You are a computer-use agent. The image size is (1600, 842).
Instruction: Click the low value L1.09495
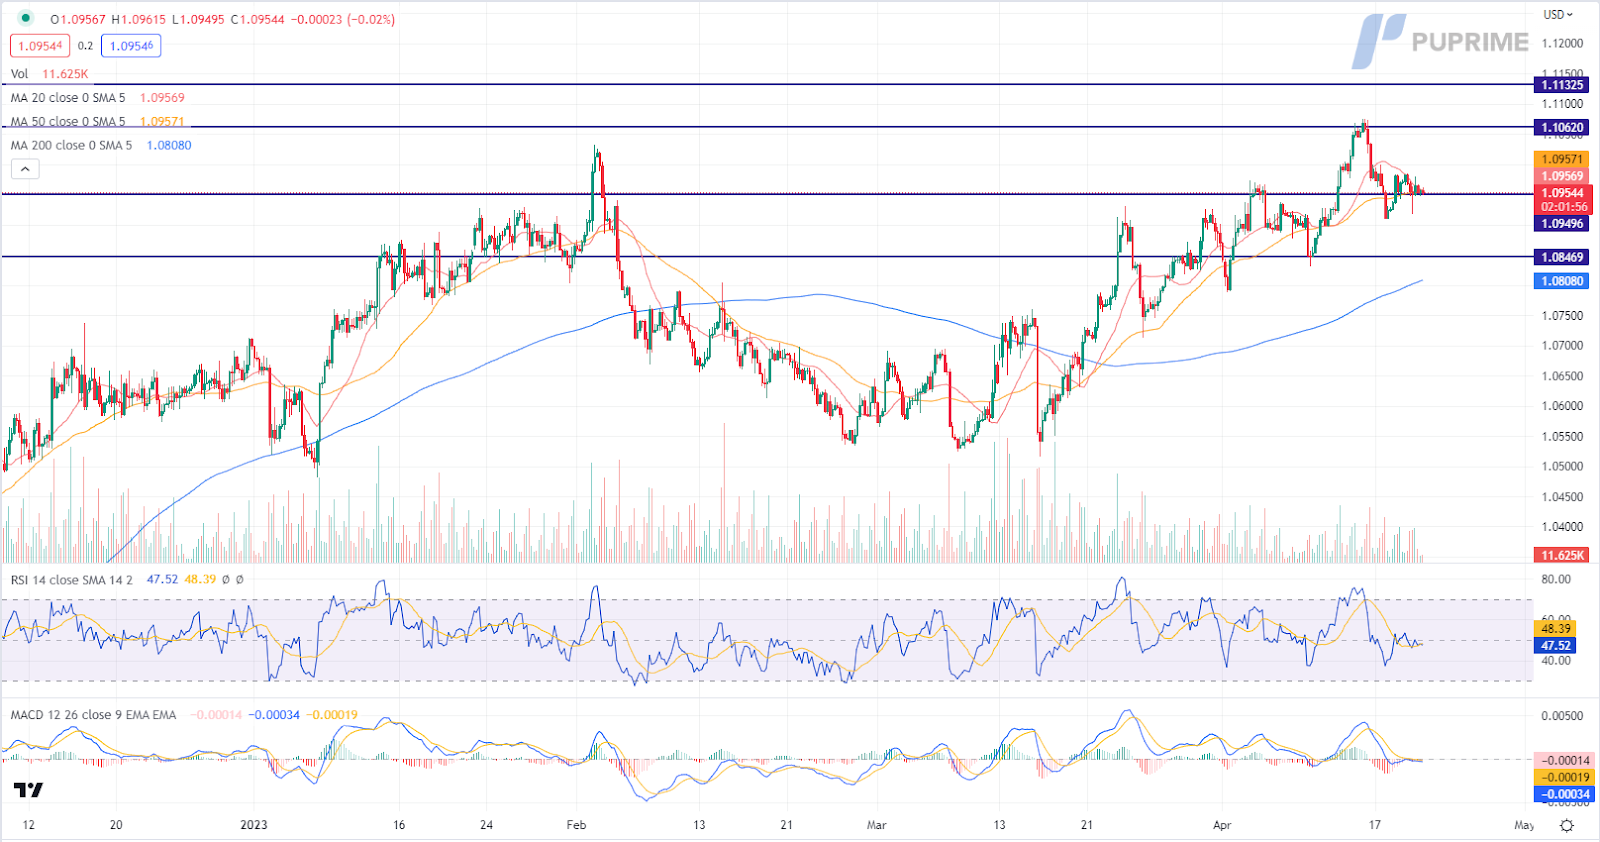[x=198, y=20]
